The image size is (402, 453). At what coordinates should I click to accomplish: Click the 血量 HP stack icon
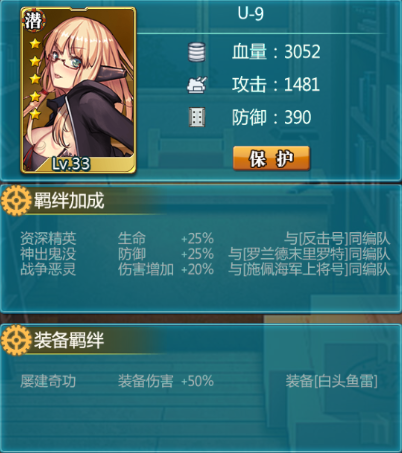tap(197, 52)
